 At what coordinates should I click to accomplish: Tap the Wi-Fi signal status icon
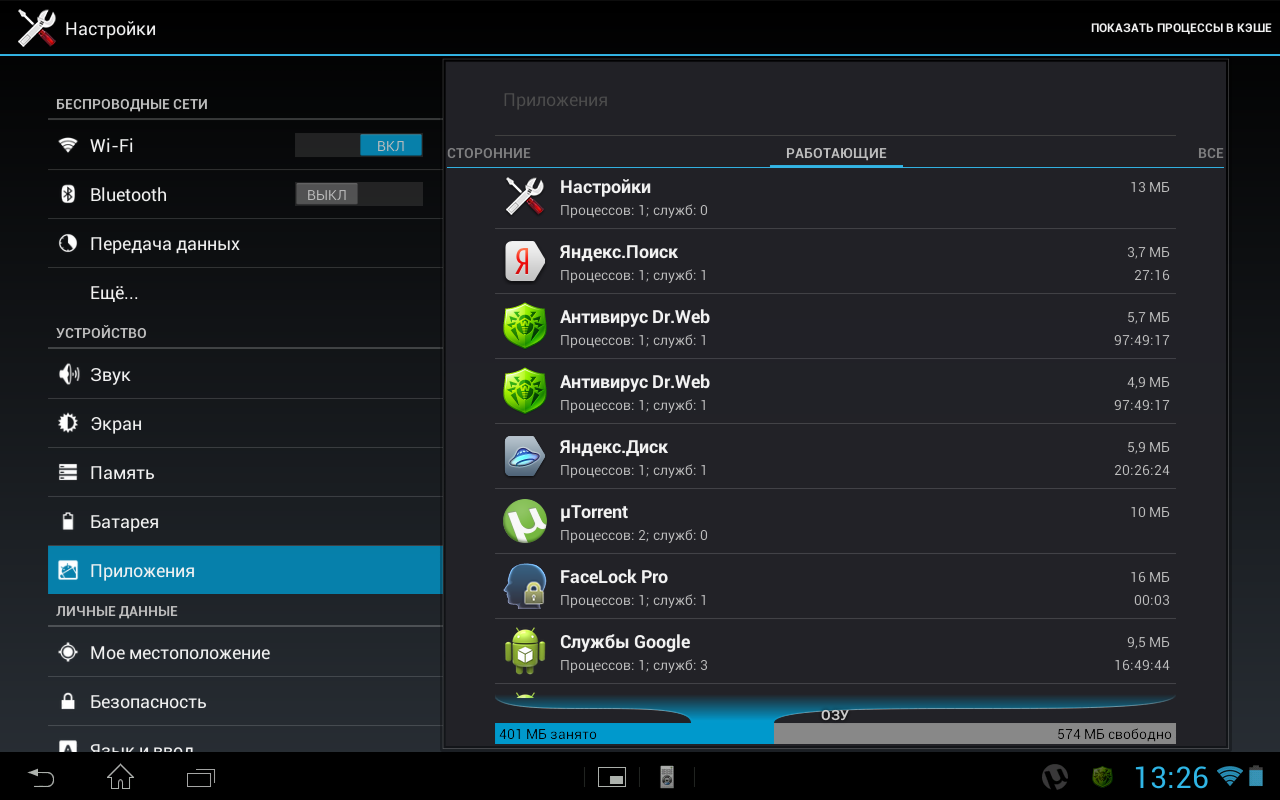point(1229,777)
